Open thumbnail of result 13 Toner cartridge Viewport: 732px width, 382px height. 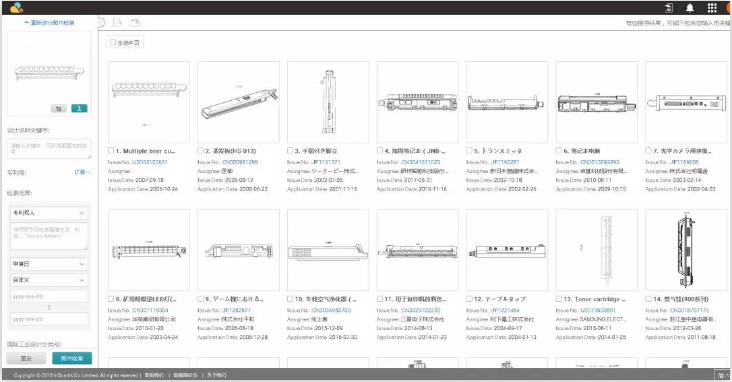pyautogui.click(x=597, y=250)
